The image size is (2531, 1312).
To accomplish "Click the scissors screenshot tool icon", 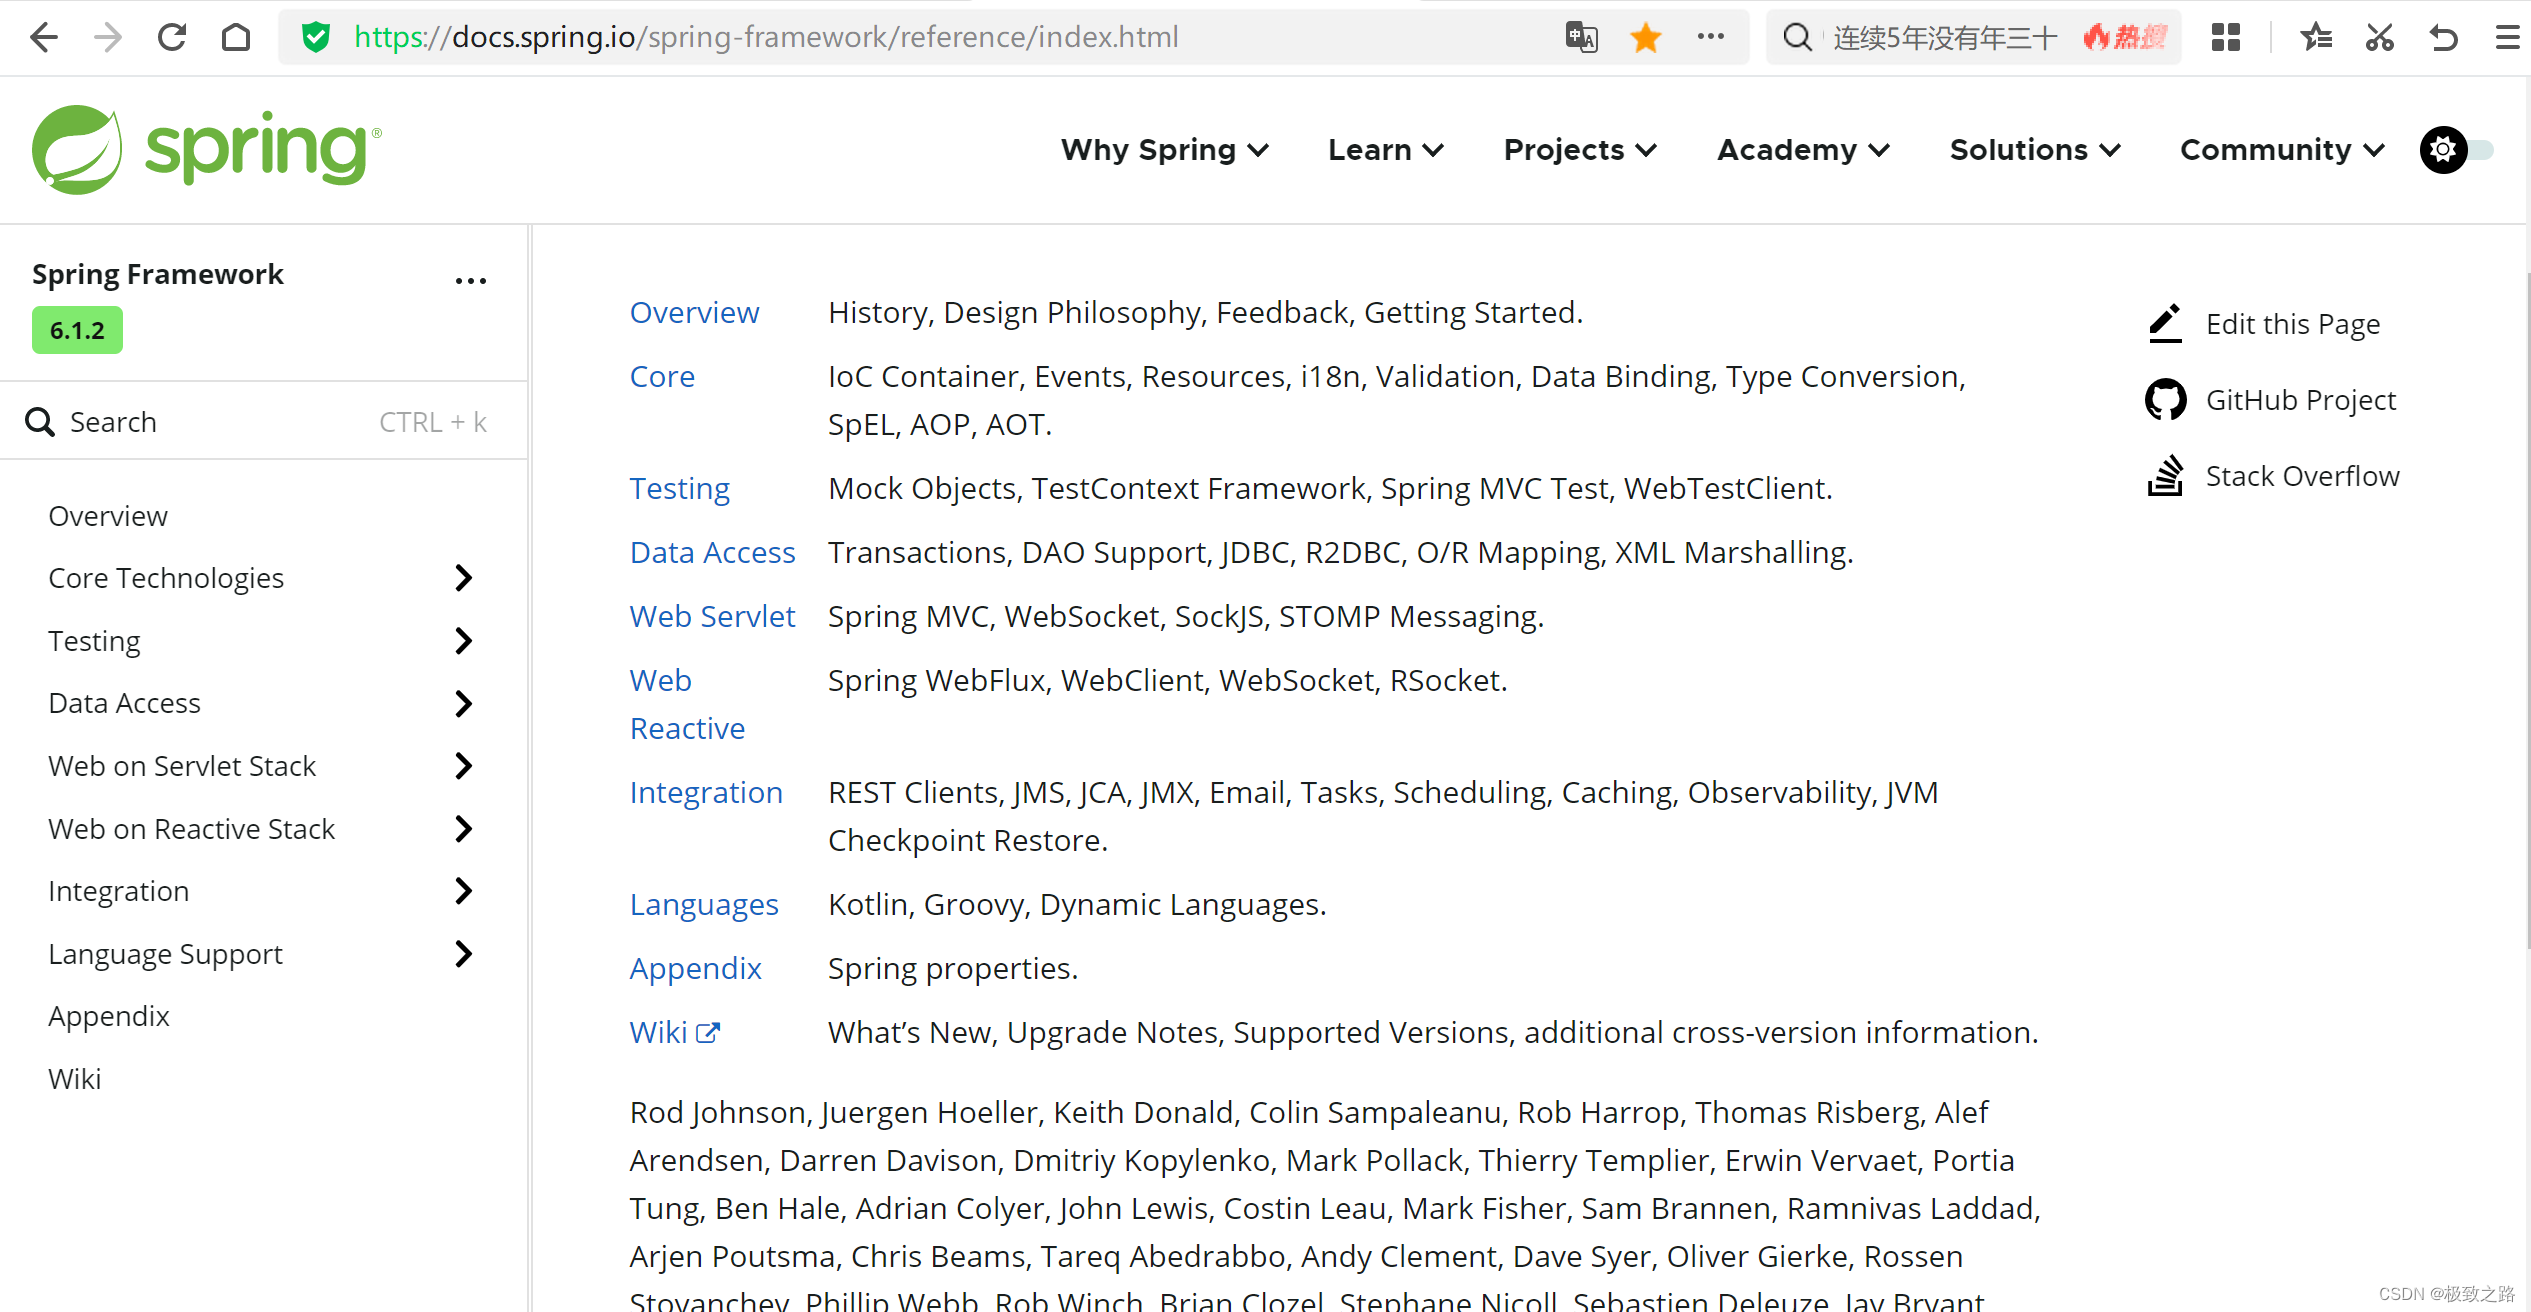I will click(2380, 38).
